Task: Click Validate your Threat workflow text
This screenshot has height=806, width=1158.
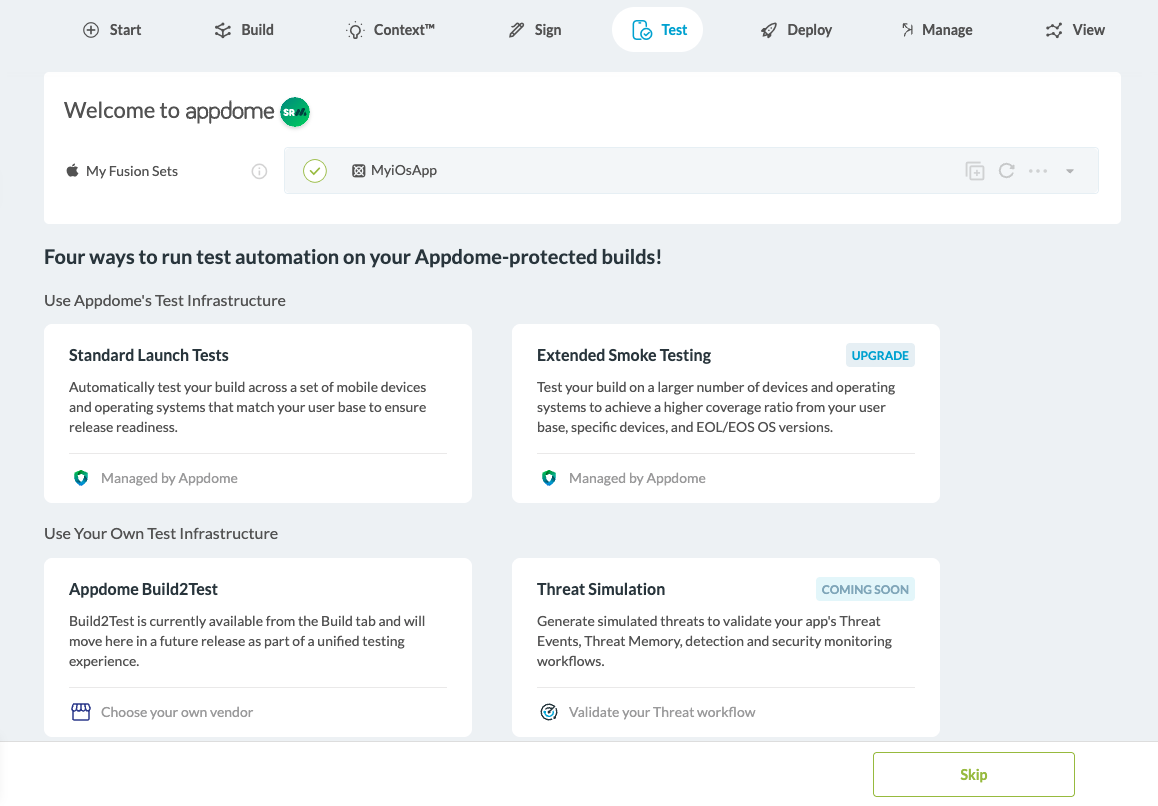Action: (x=662, y=712)
